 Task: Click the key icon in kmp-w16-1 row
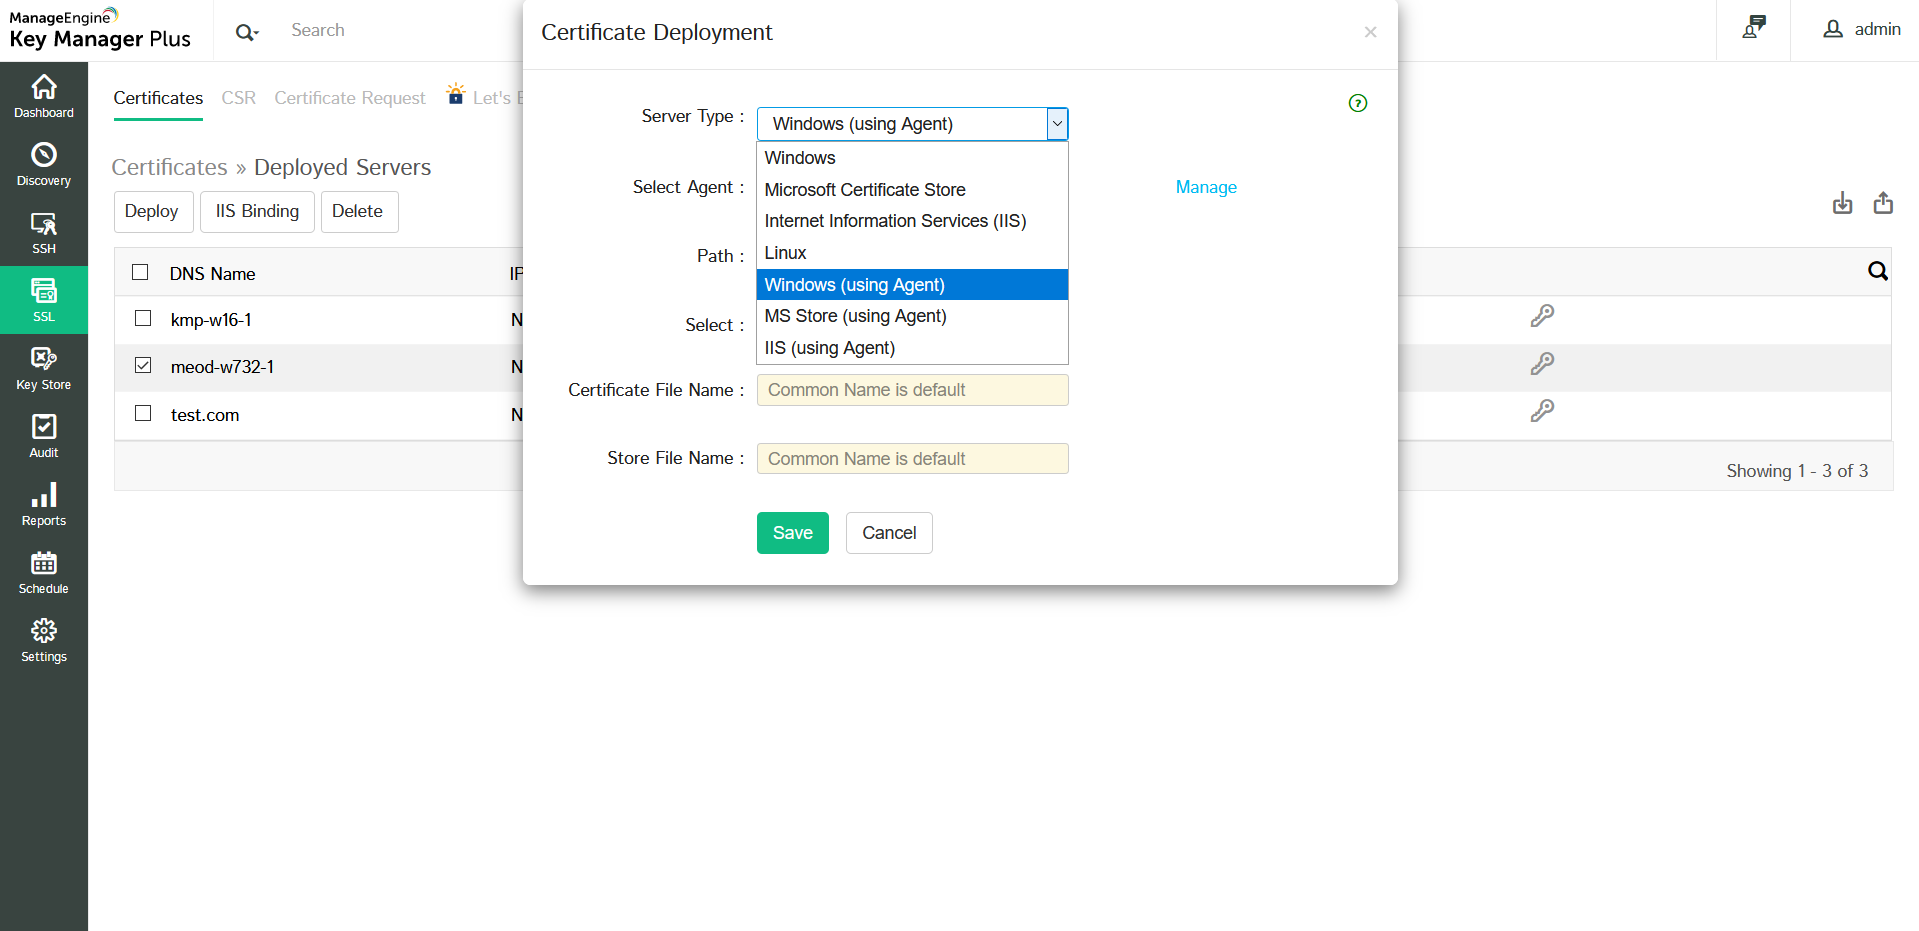tap(1541, 316)
